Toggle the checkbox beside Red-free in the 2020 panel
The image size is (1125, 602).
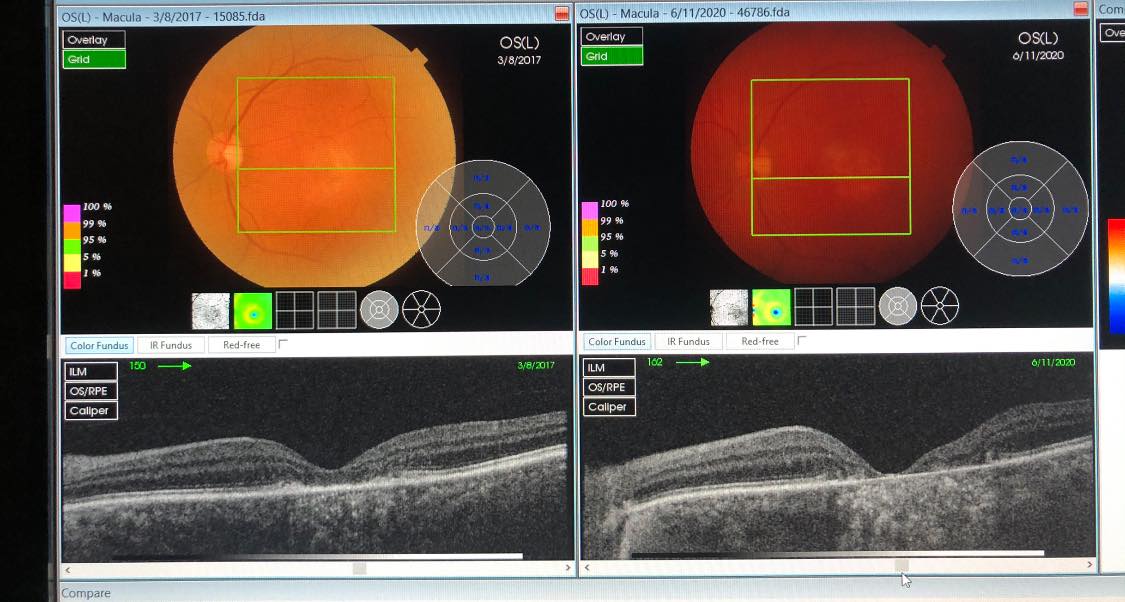(802, 341)
